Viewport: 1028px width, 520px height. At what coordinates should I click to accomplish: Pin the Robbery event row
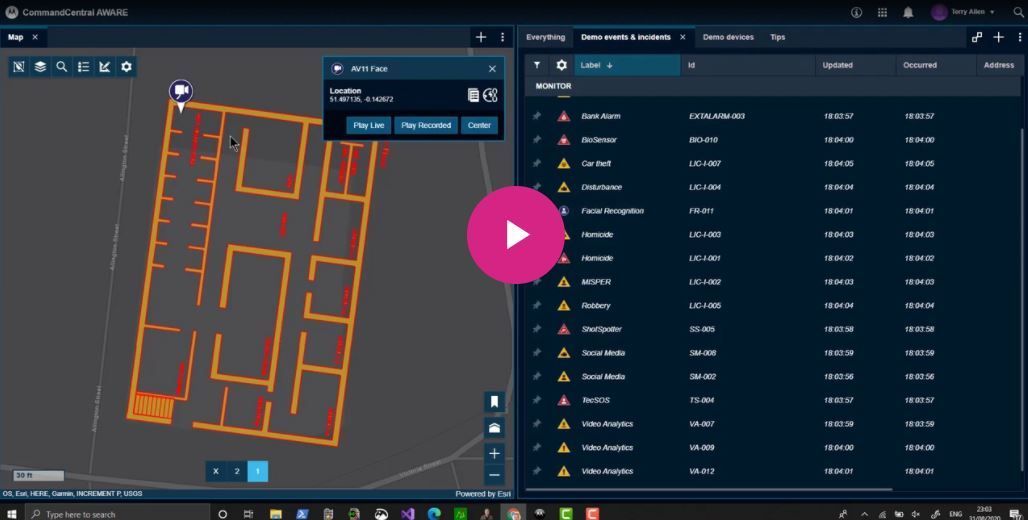(x=537, y=306)
